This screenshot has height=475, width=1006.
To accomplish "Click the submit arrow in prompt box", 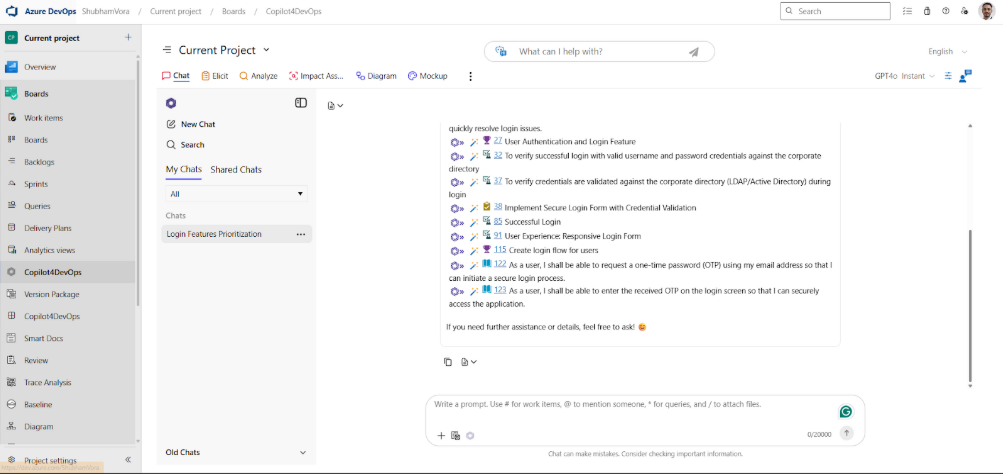I will pos(847,433).
